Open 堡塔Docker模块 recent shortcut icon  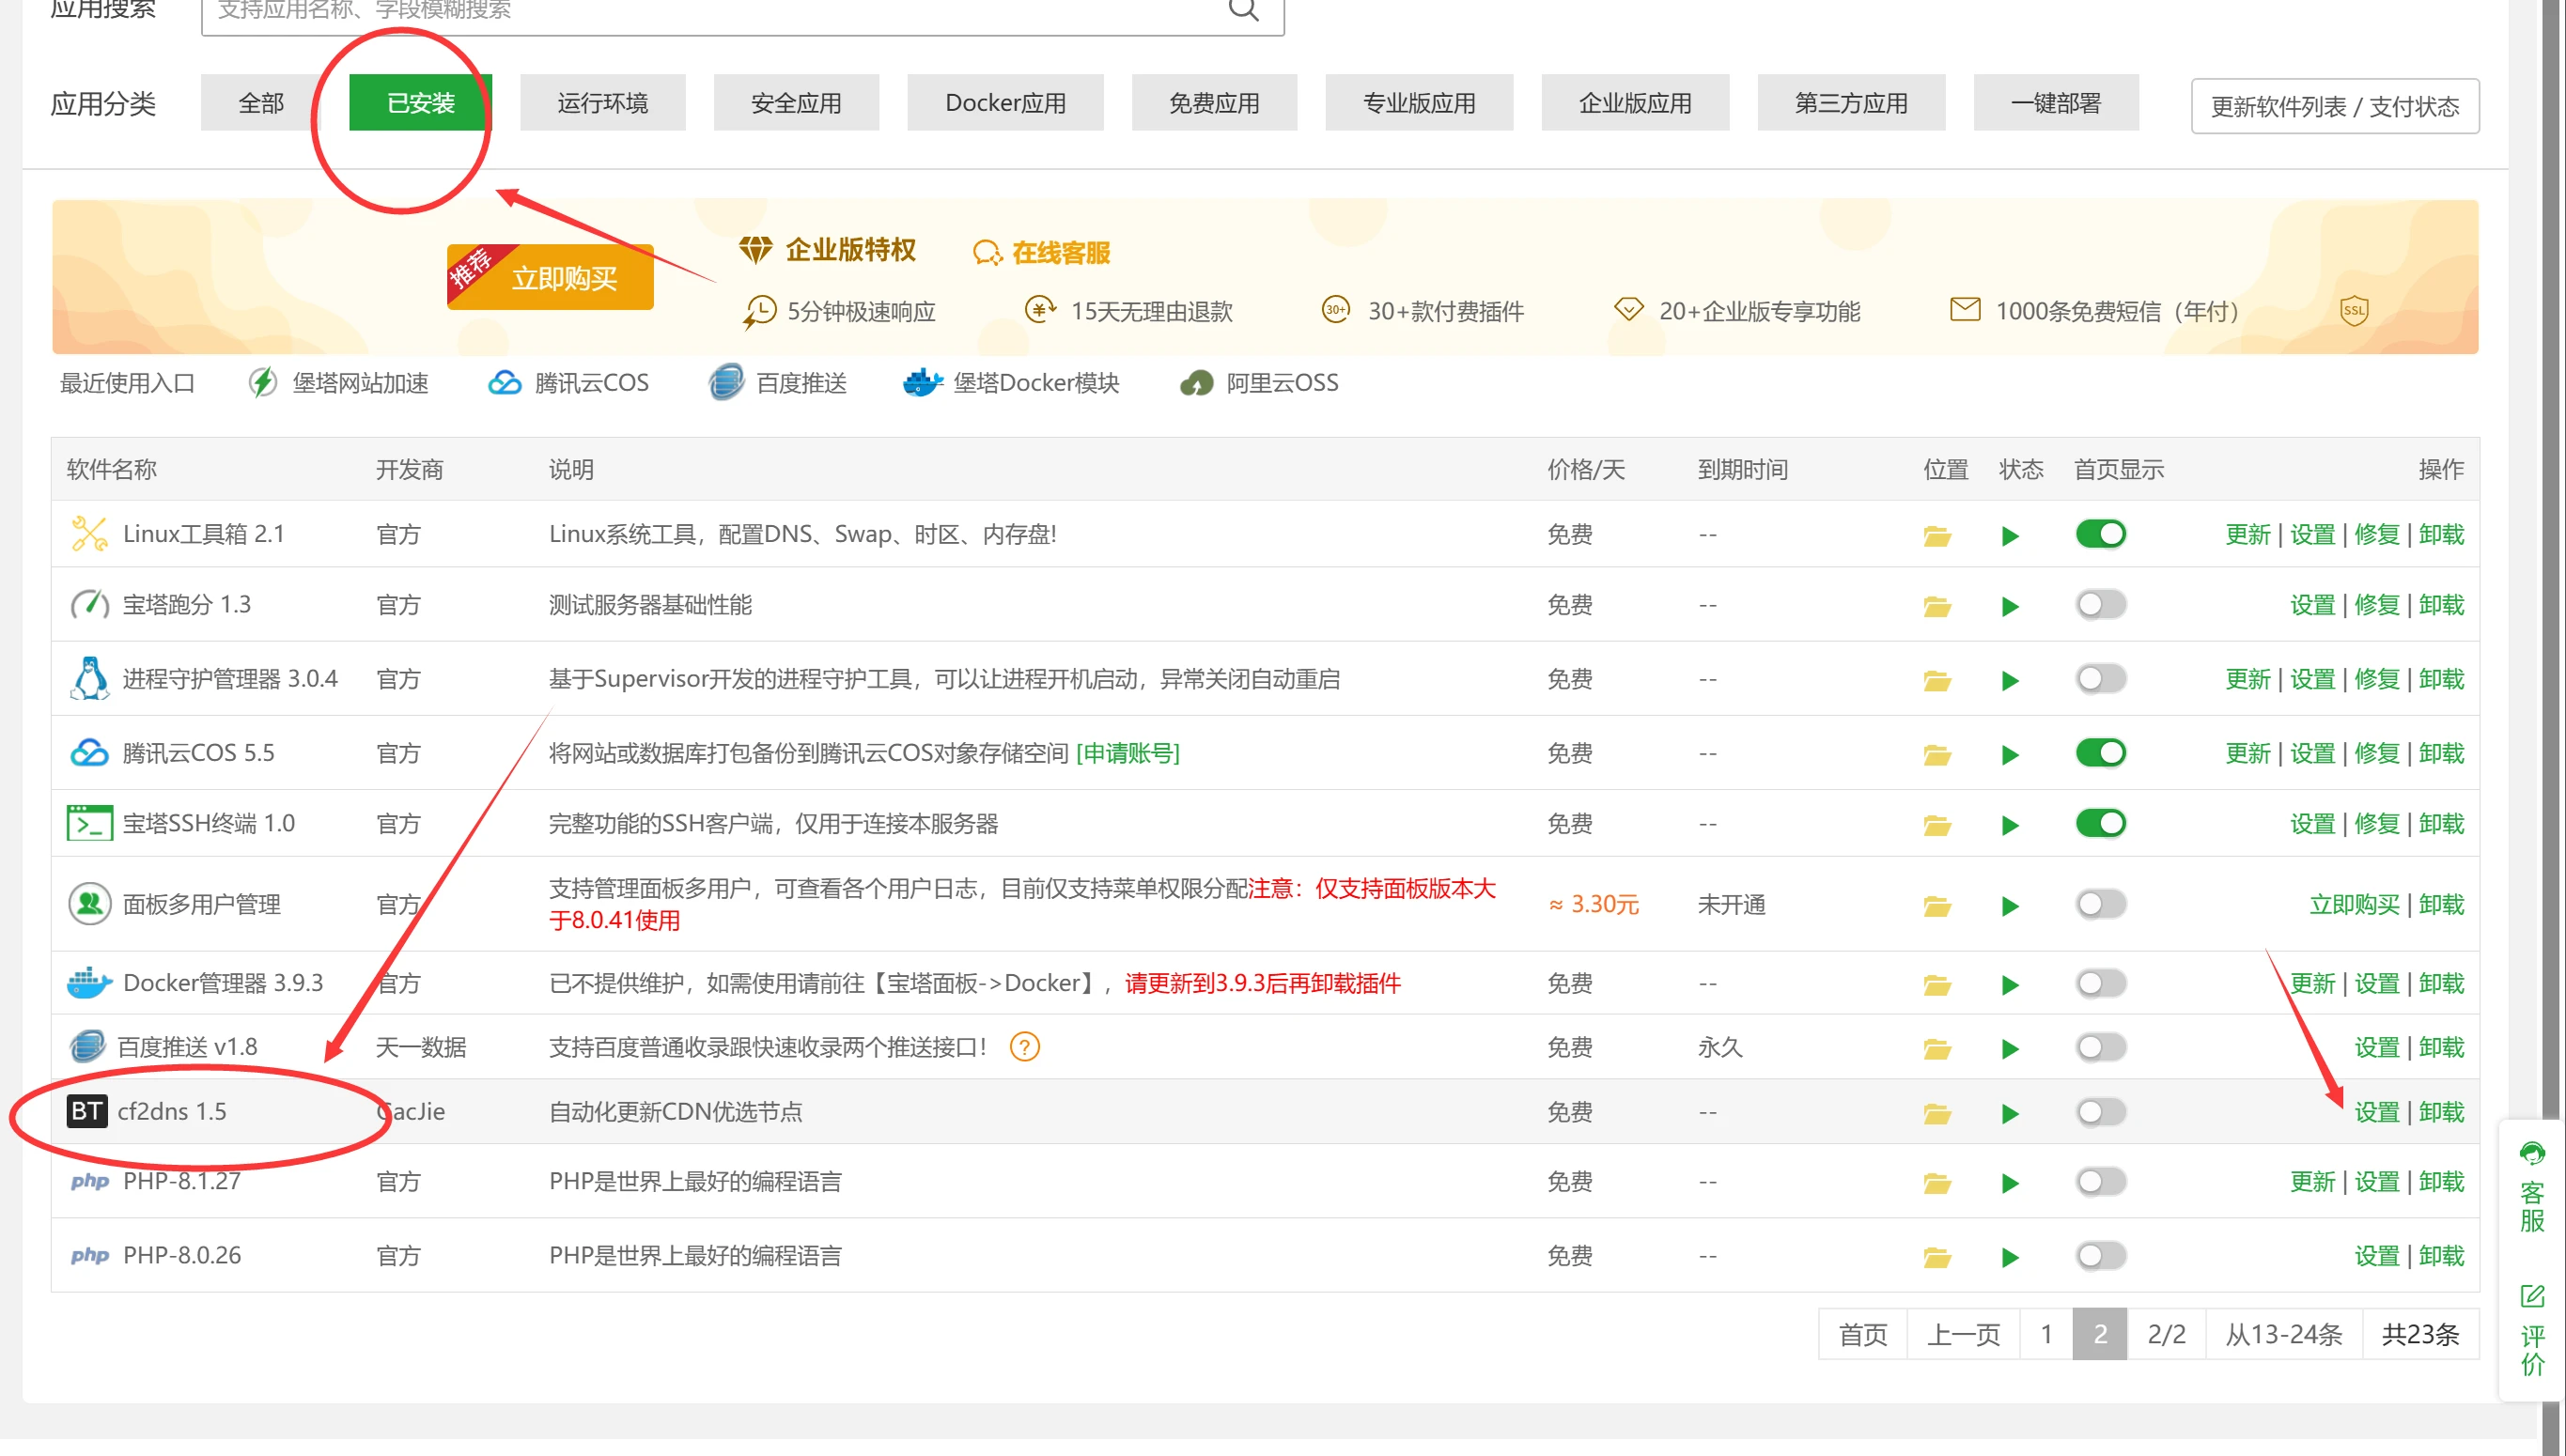922,382
